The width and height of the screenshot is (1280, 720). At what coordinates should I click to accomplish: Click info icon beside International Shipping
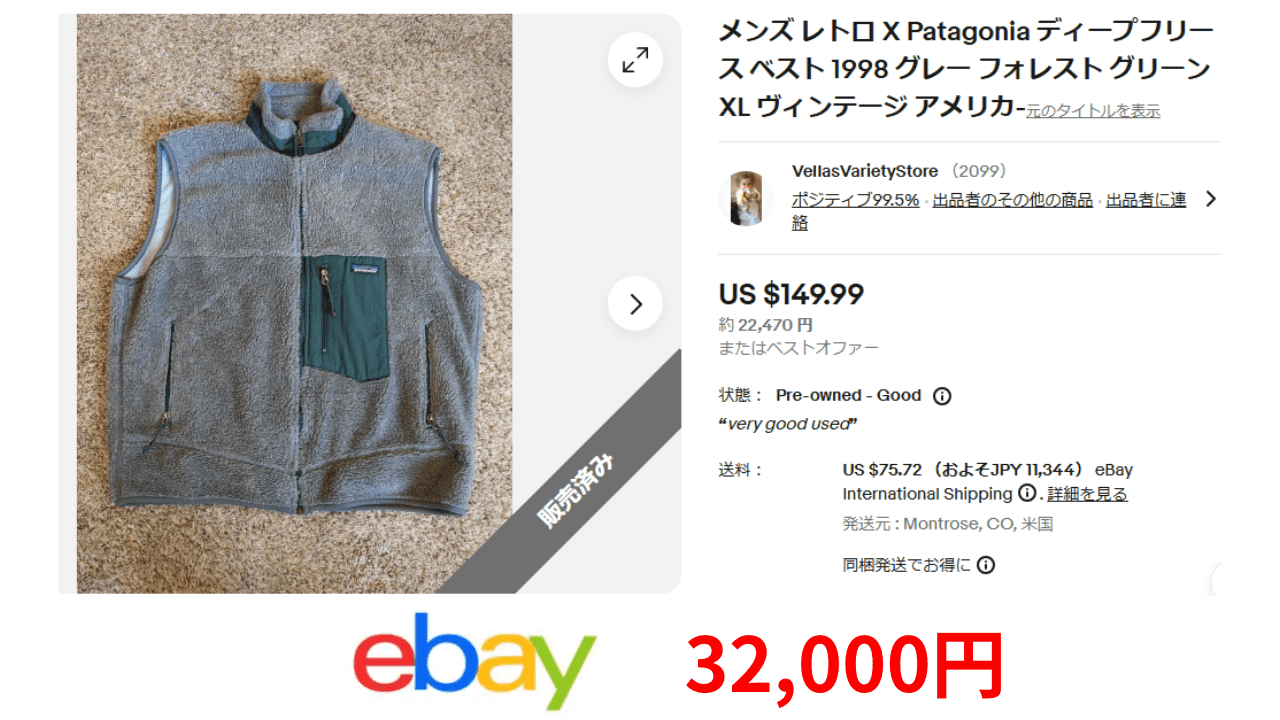[x=1027, y=493]
